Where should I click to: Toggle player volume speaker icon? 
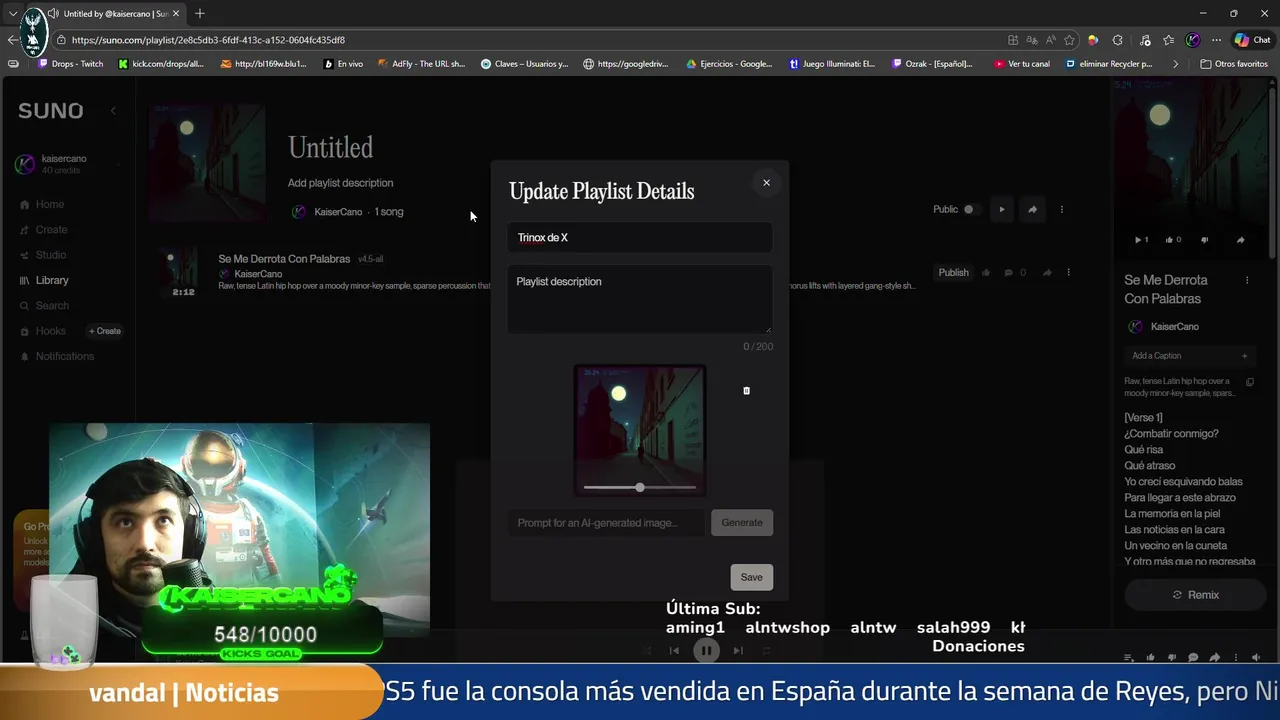1256,658
